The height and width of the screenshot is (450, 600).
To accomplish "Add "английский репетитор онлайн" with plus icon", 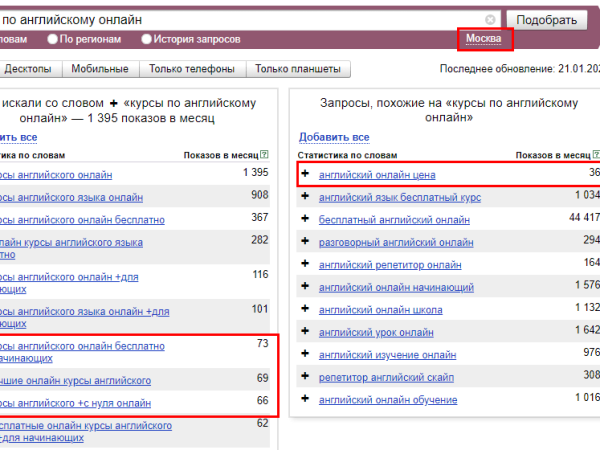I will coord(305,265).
